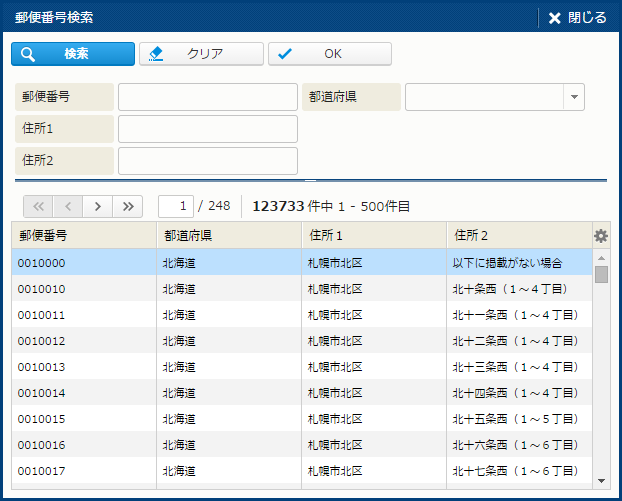
Task: Jump to last page of results
Action: point(127,206)
